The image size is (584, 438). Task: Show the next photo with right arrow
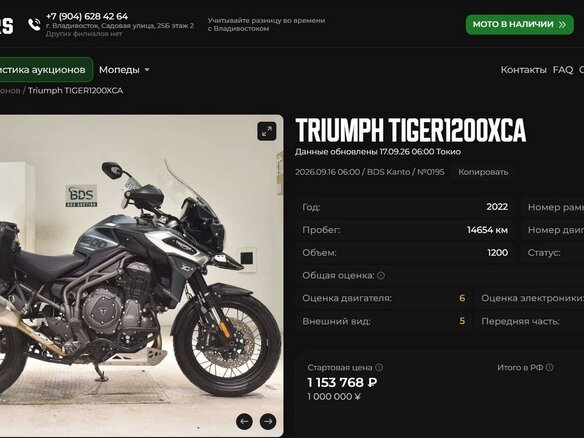pos(268,421)
